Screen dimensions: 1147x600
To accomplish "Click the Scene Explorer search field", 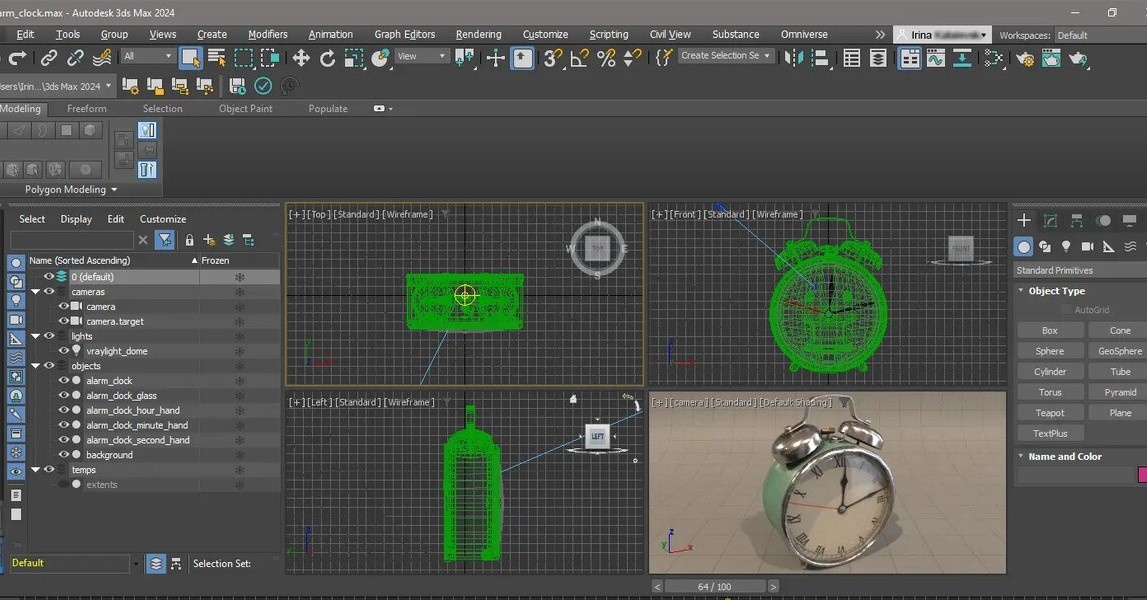I will pos(70,240).
